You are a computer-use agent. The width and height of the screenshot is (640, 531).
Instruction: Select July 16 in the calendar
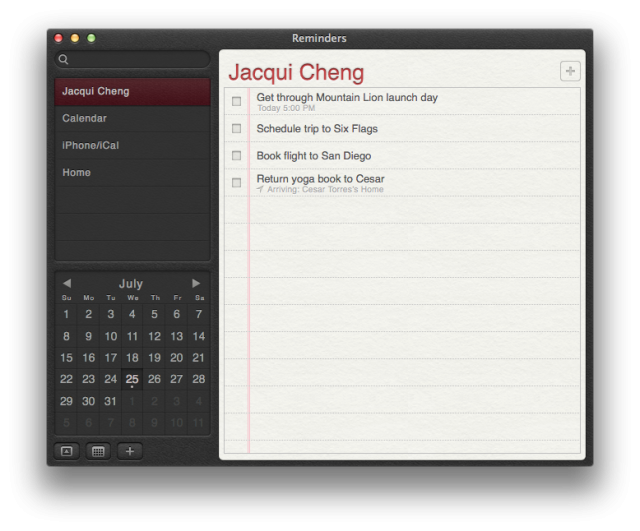(x=88, y=358)
